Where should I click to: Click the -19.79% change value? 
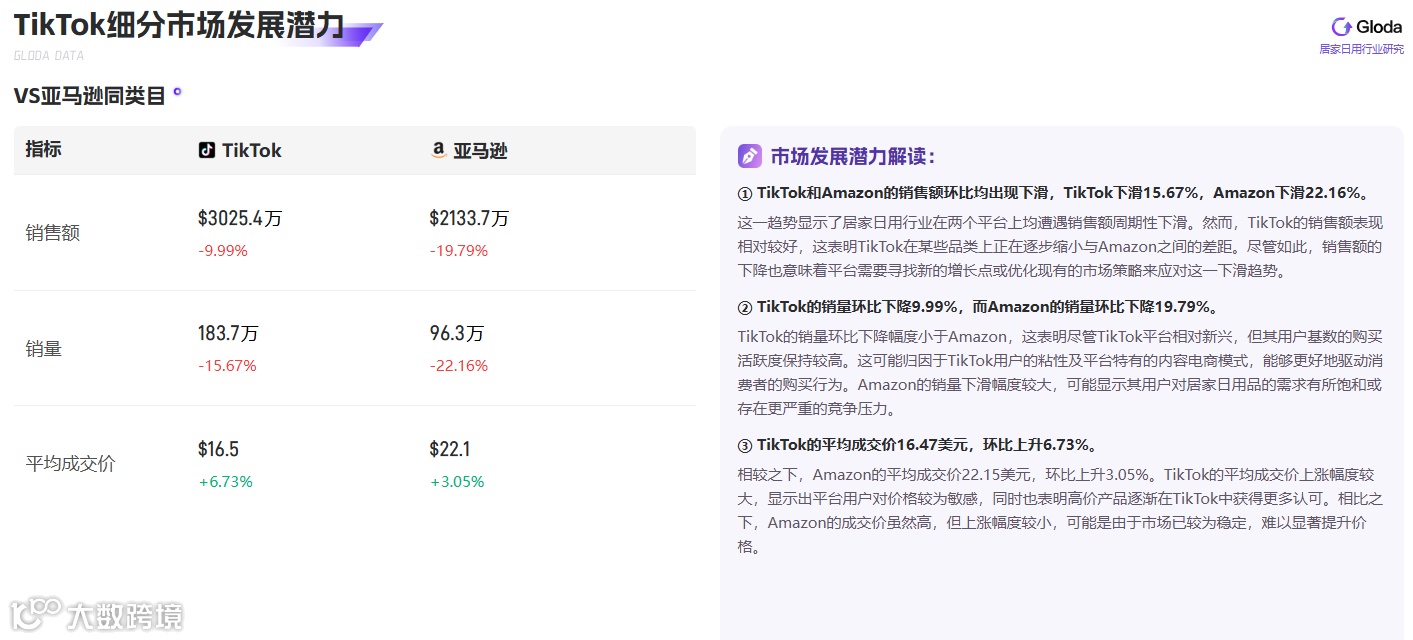[x=459, y=251]
